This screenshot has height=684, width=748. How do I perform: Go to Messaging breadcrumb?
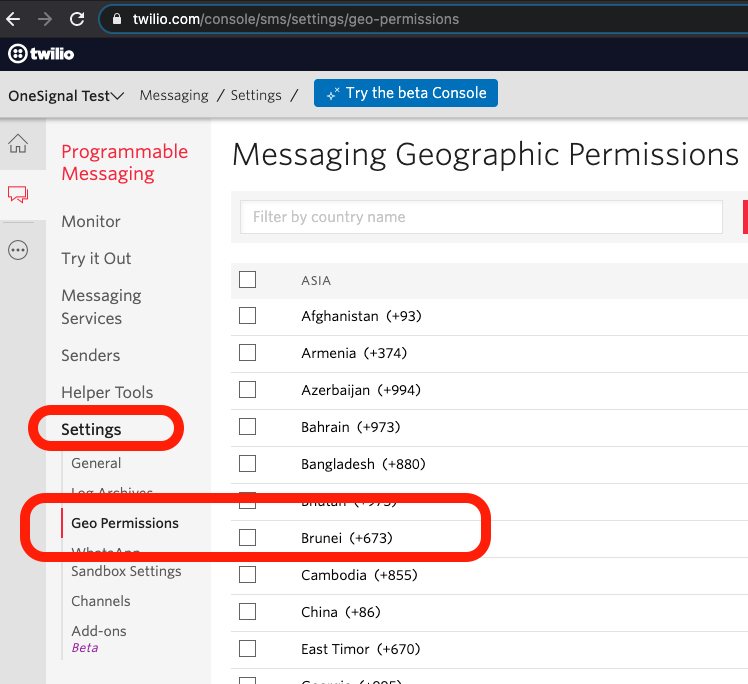tap(174, 95)
